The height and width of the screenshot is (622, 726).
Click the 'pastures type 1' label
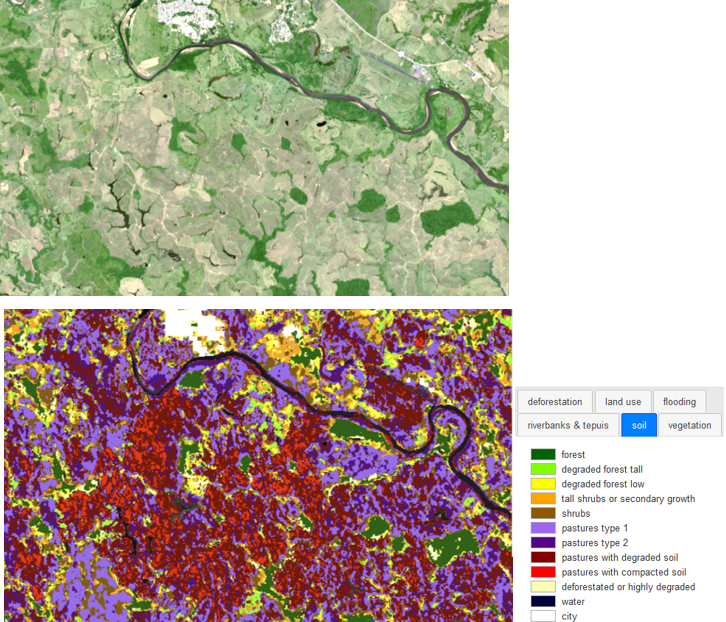(595, 528)
